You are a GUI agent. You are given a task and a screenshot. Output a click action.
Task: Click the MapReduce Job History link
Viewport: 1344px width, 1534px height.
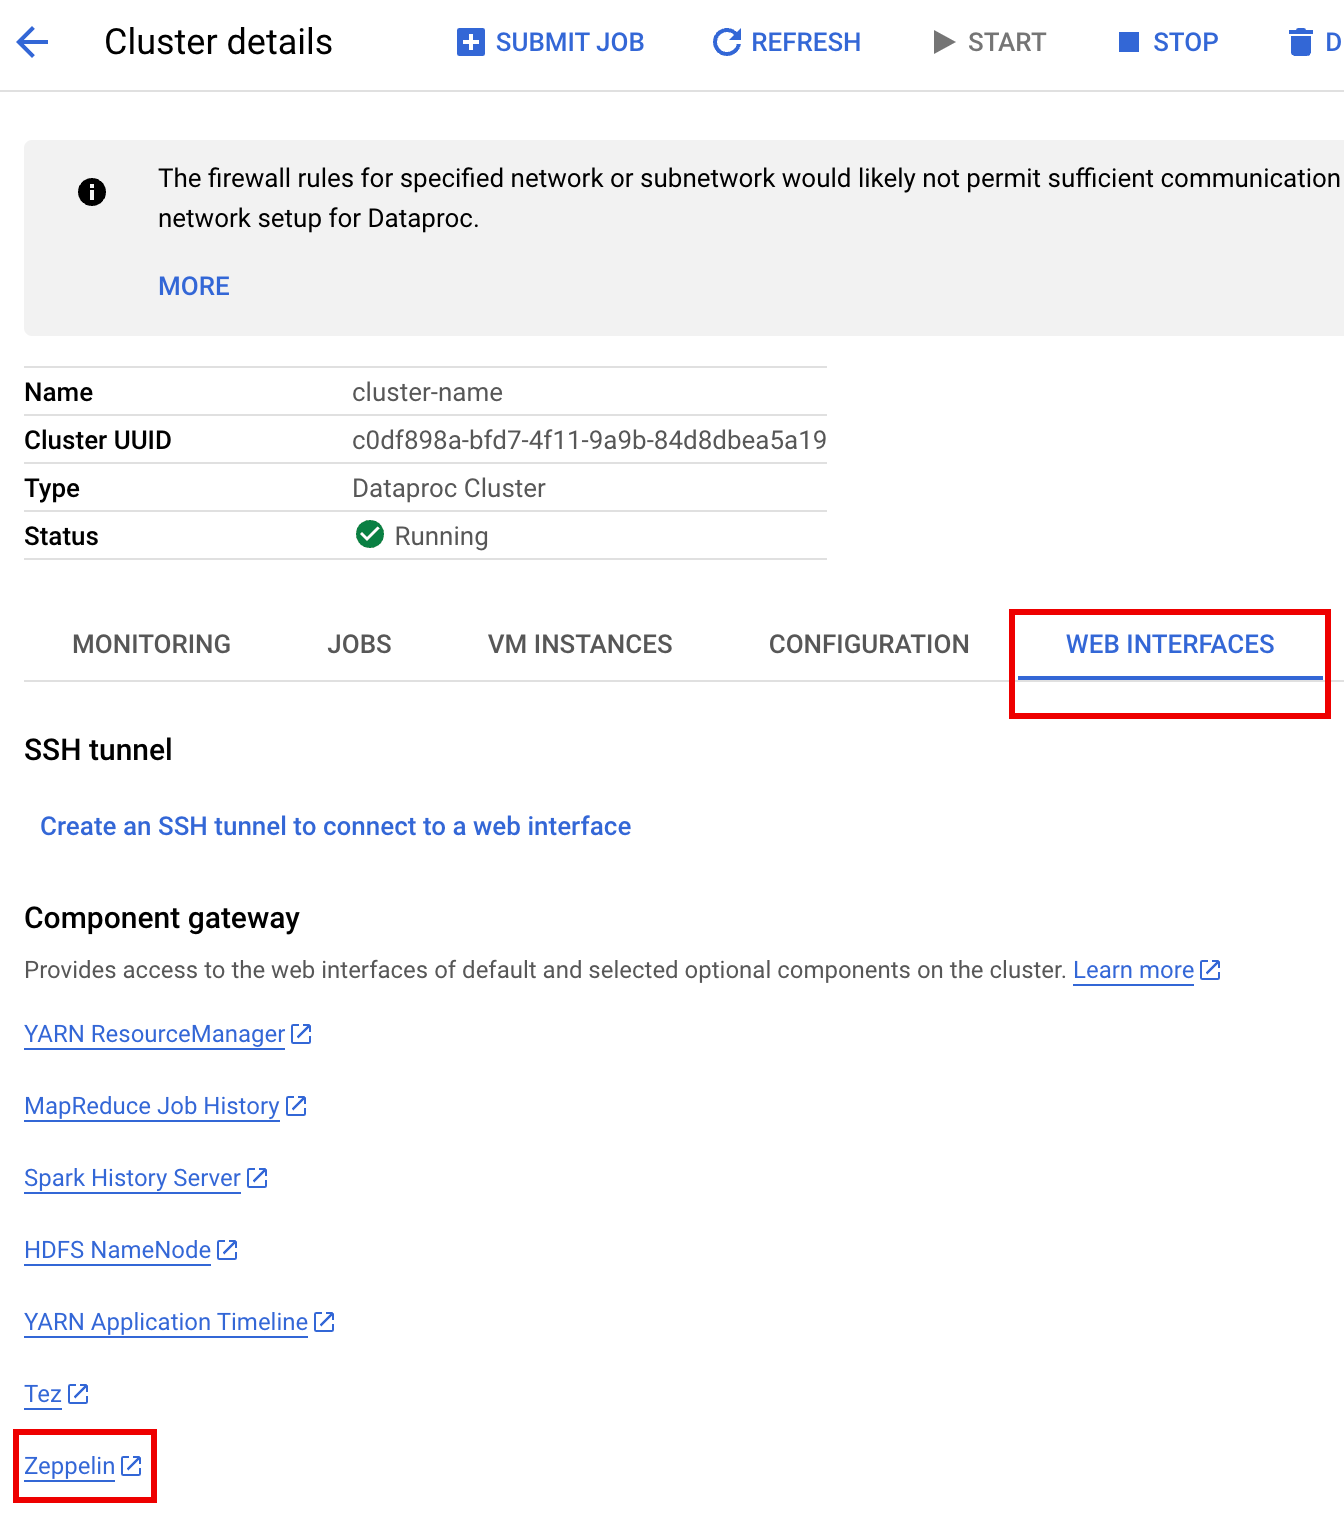coord(151,1106)
